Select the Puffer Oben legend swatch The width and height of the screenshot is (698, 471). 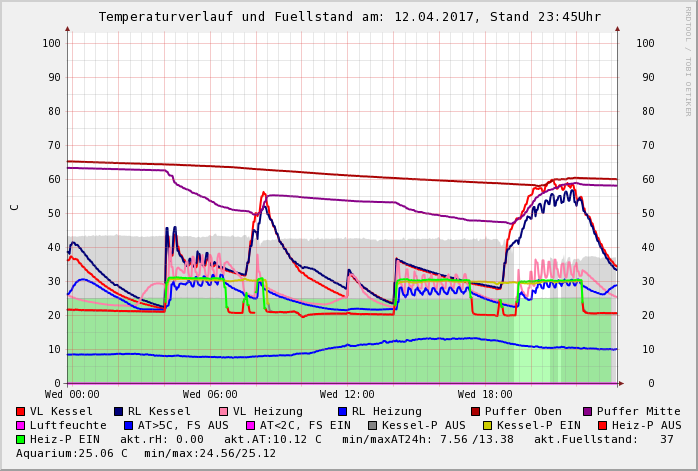click(x=475, y=411)
